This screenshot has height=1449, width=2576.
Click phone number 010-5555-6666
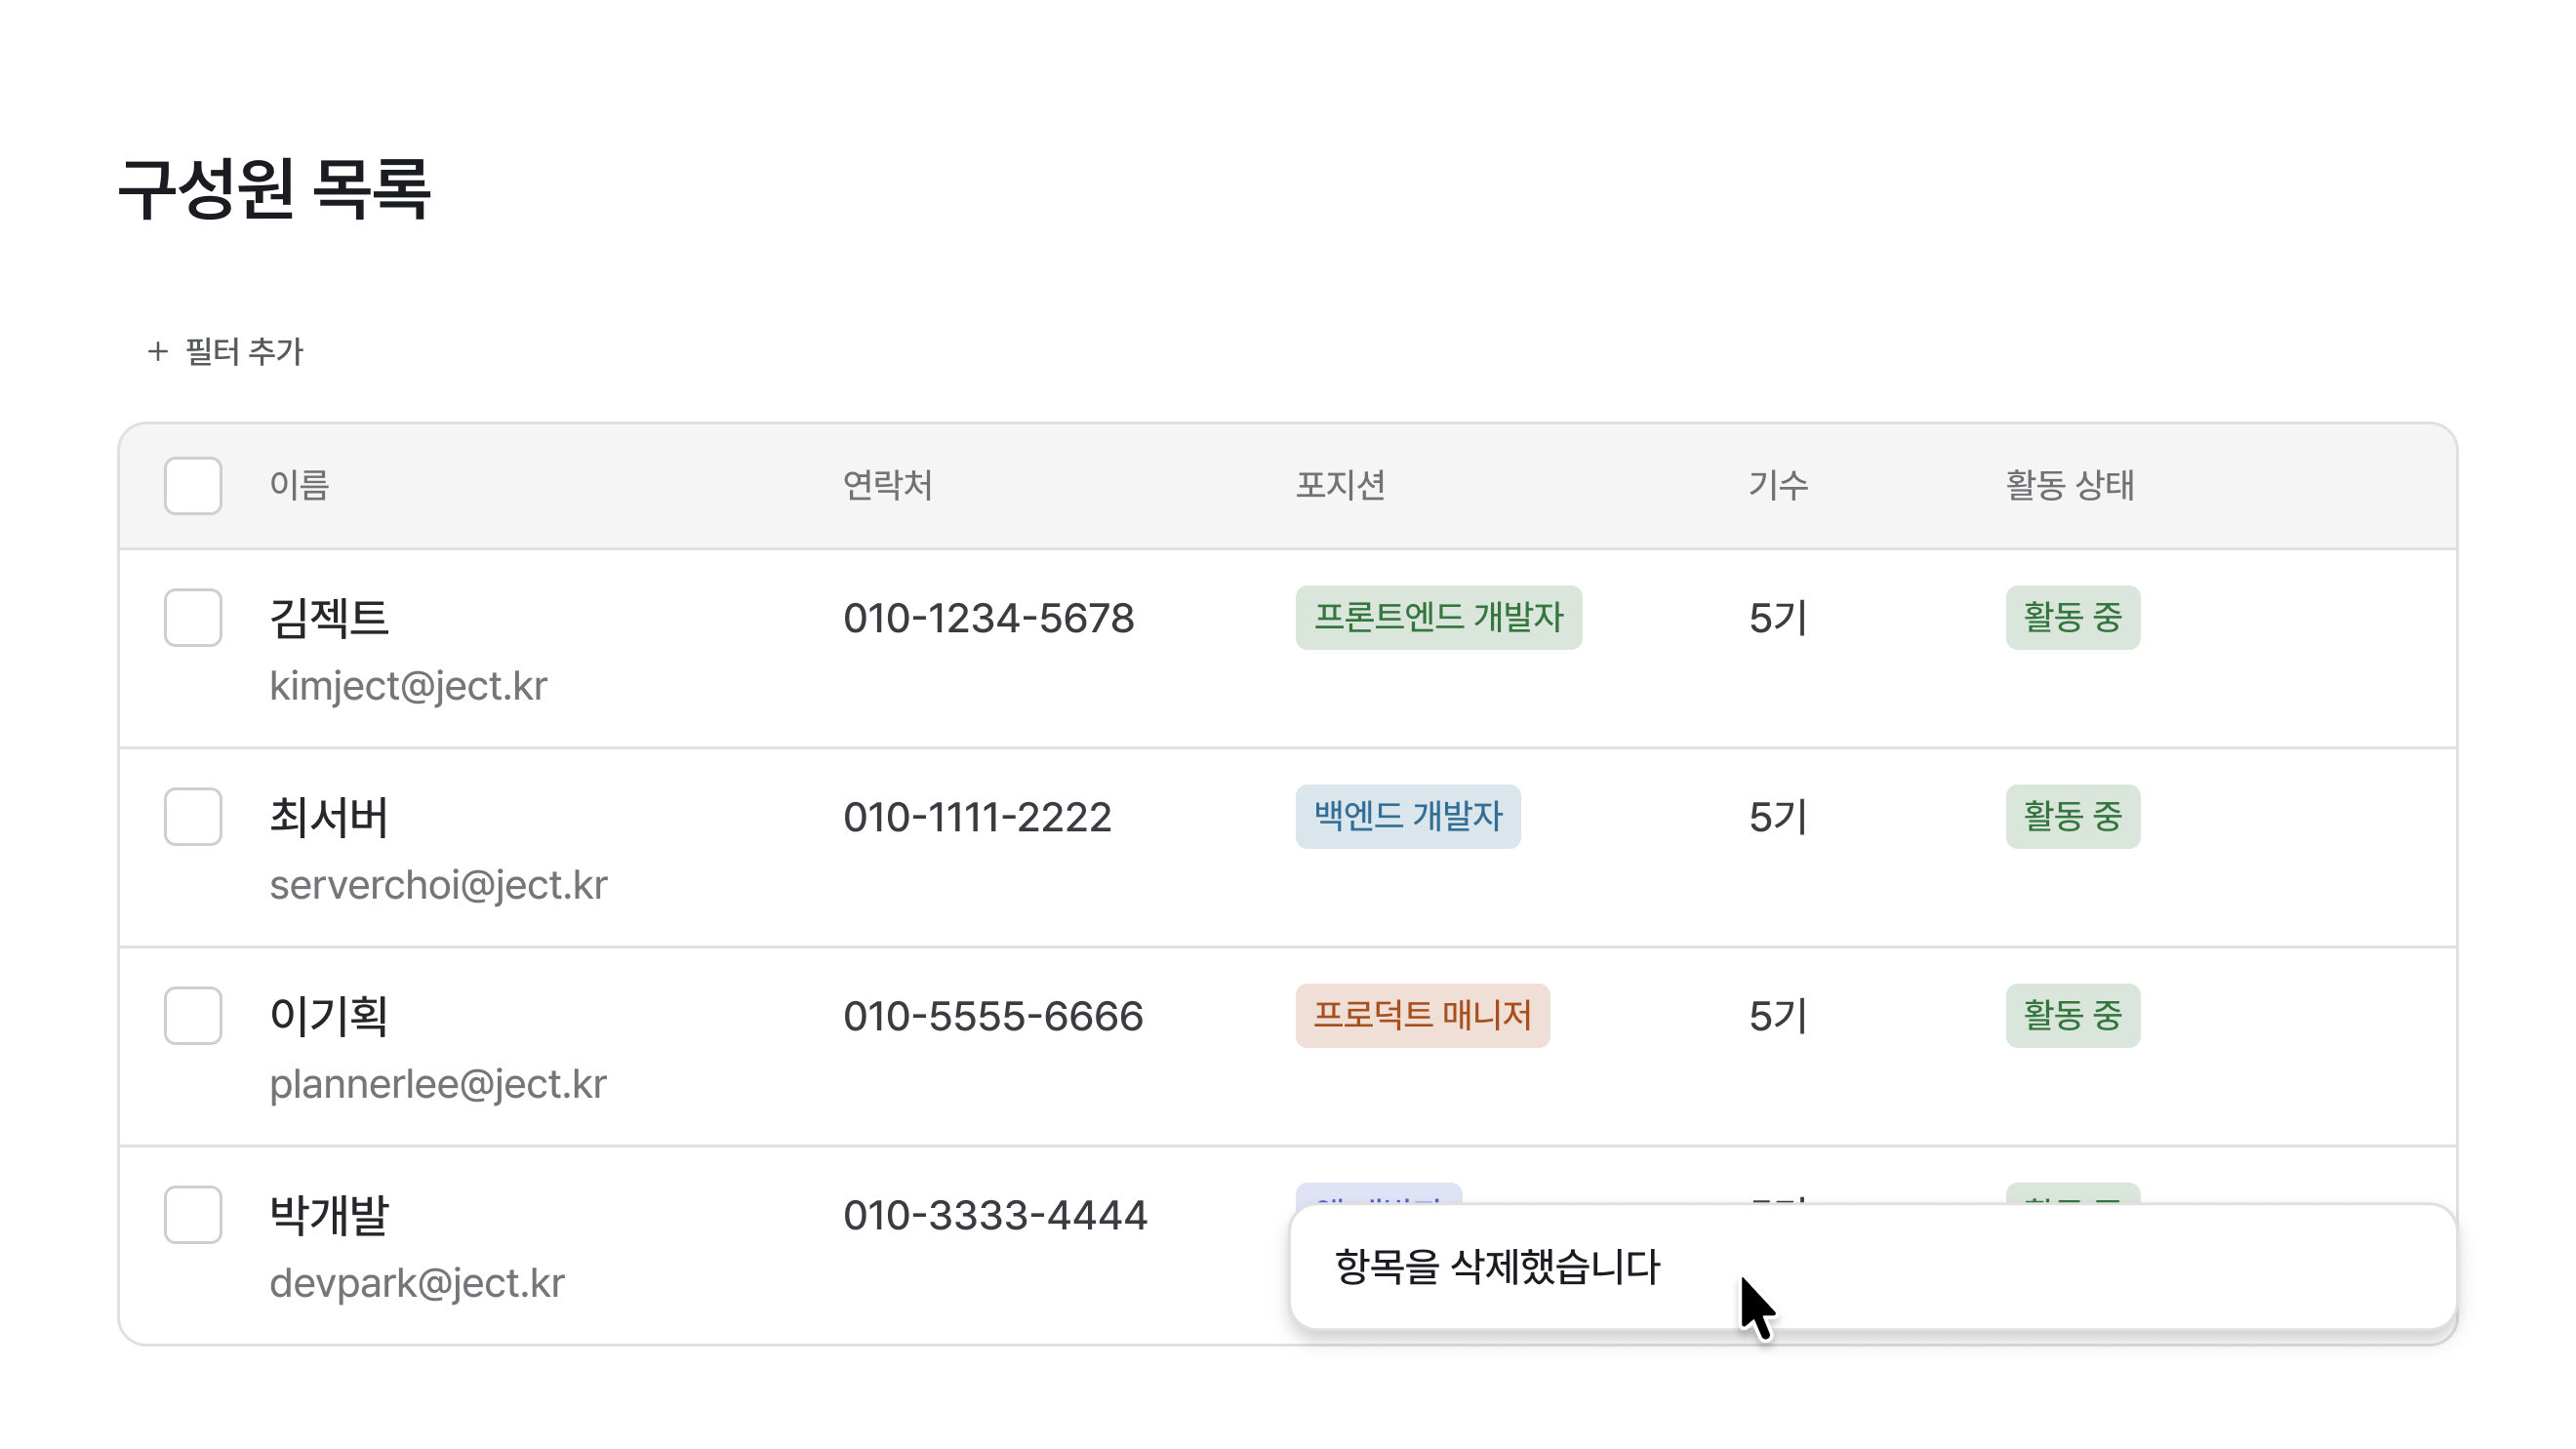coord(993,1016)
